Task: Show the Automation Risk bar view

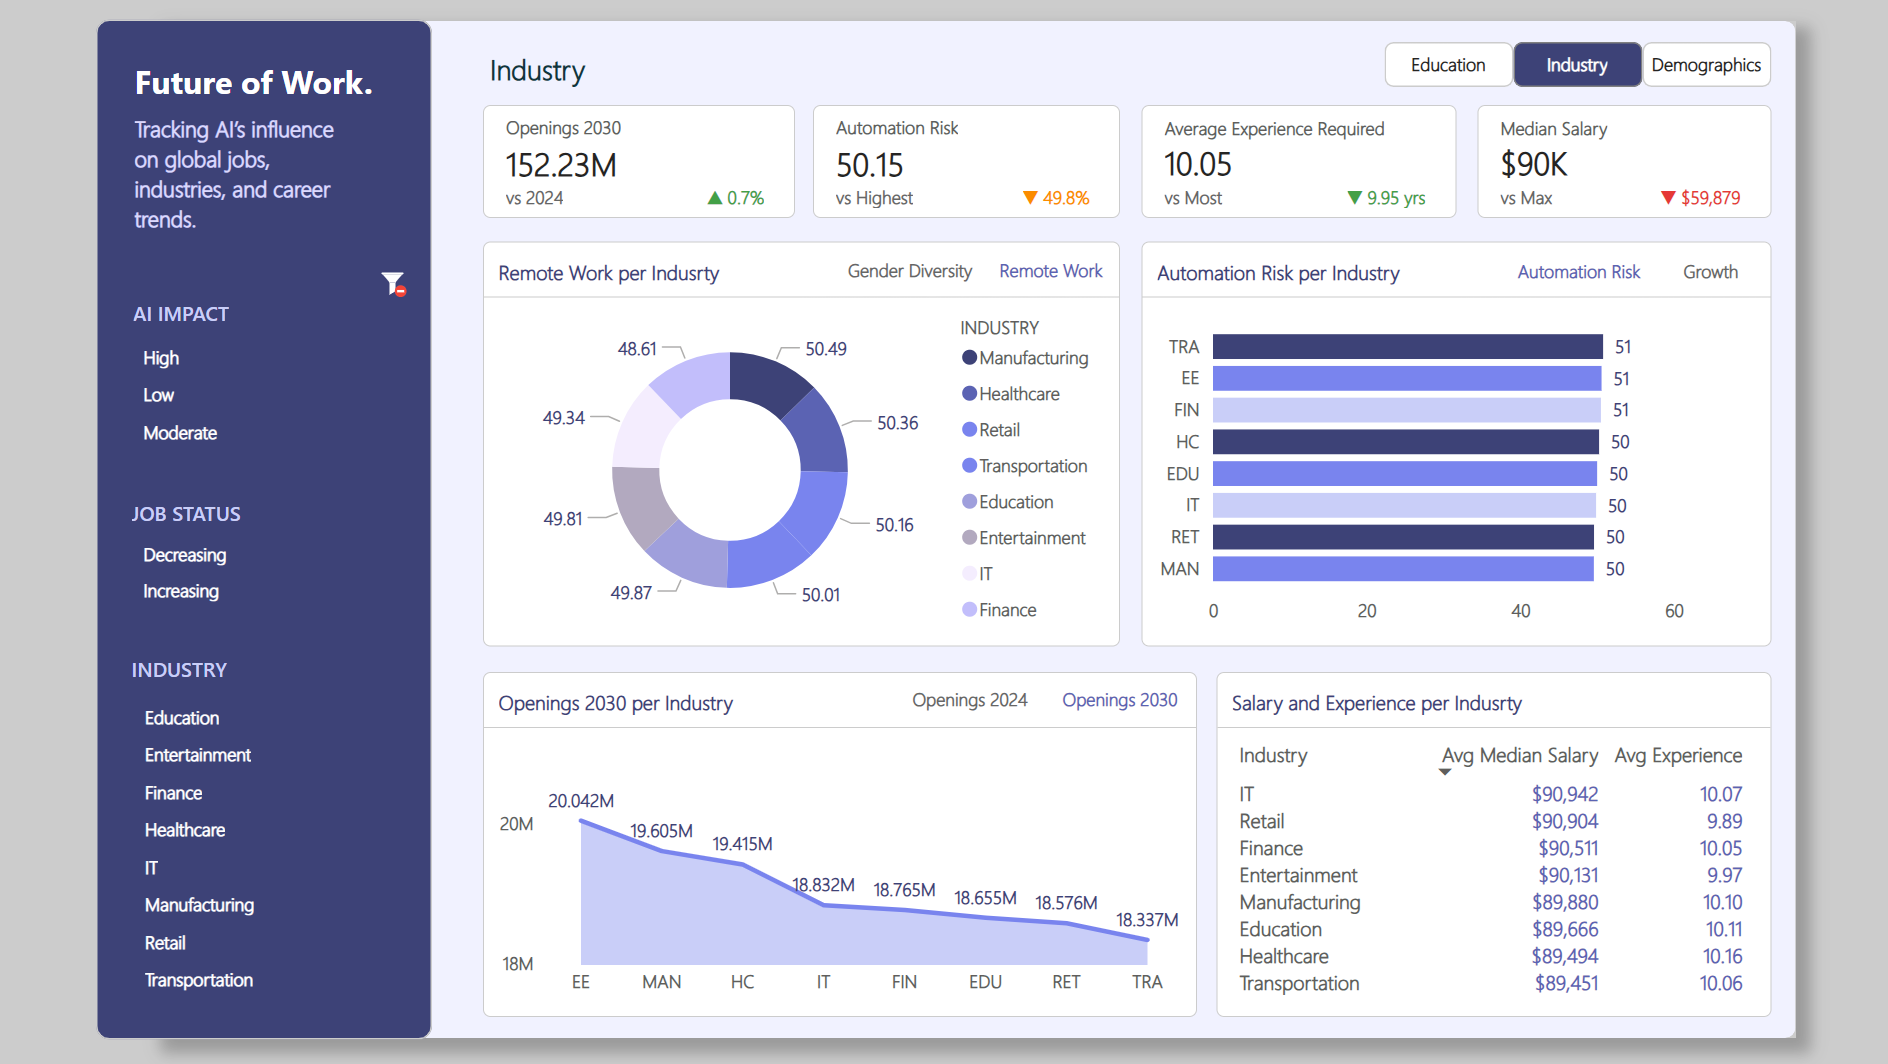Action: (x=1578, y=272)
